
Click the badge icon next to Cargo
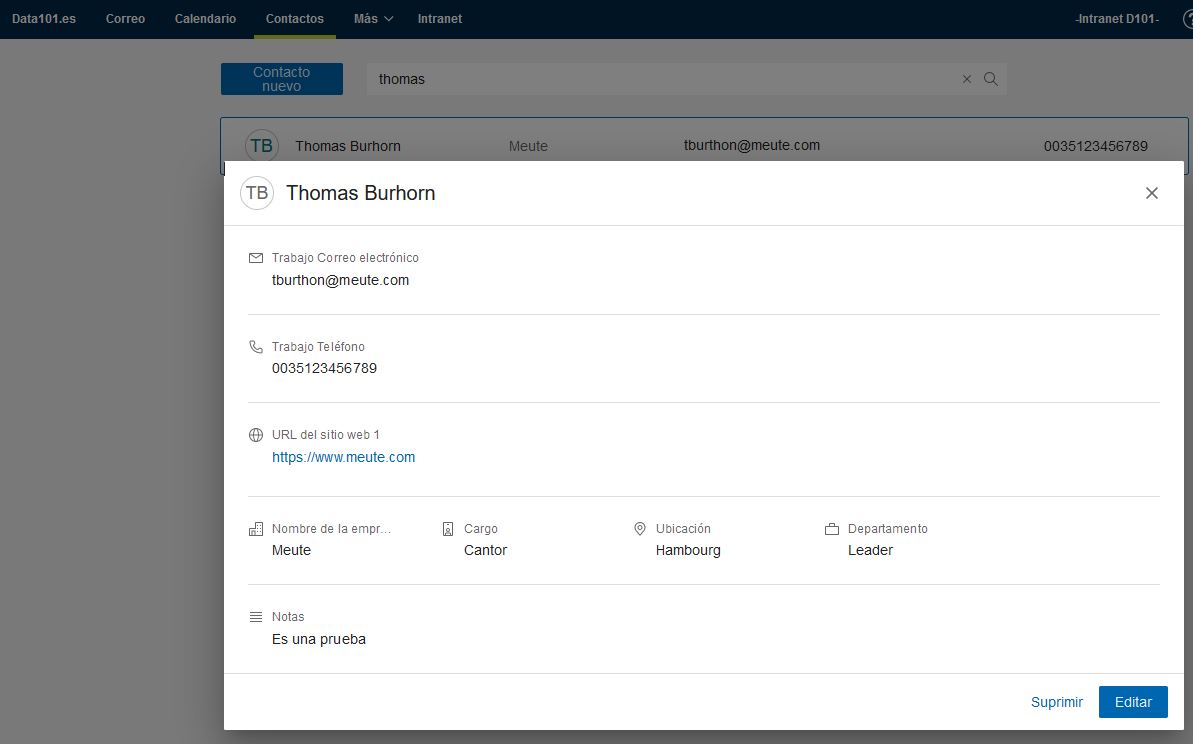(448, 529)
